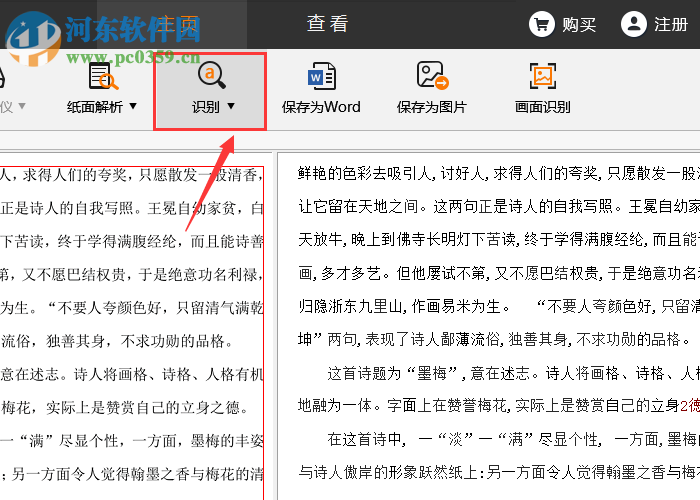Click result line starting 天放牛

(x=499, y=240)
